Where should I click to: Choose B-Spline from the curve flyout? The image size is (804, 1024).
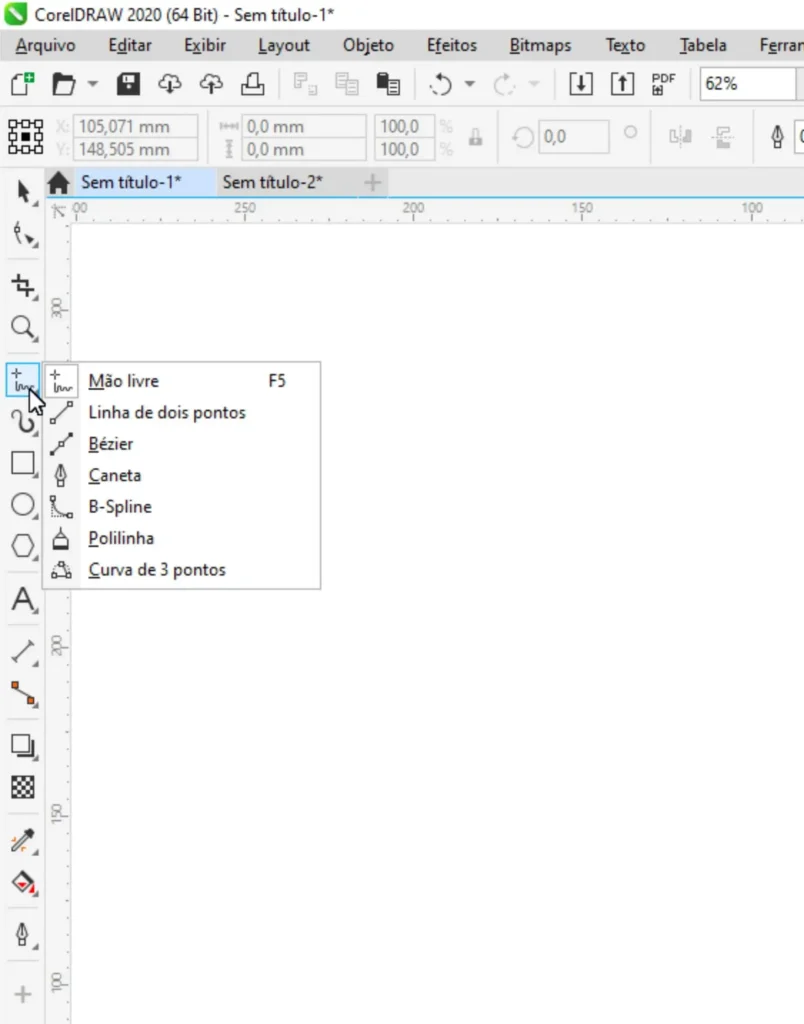[182, 507]
